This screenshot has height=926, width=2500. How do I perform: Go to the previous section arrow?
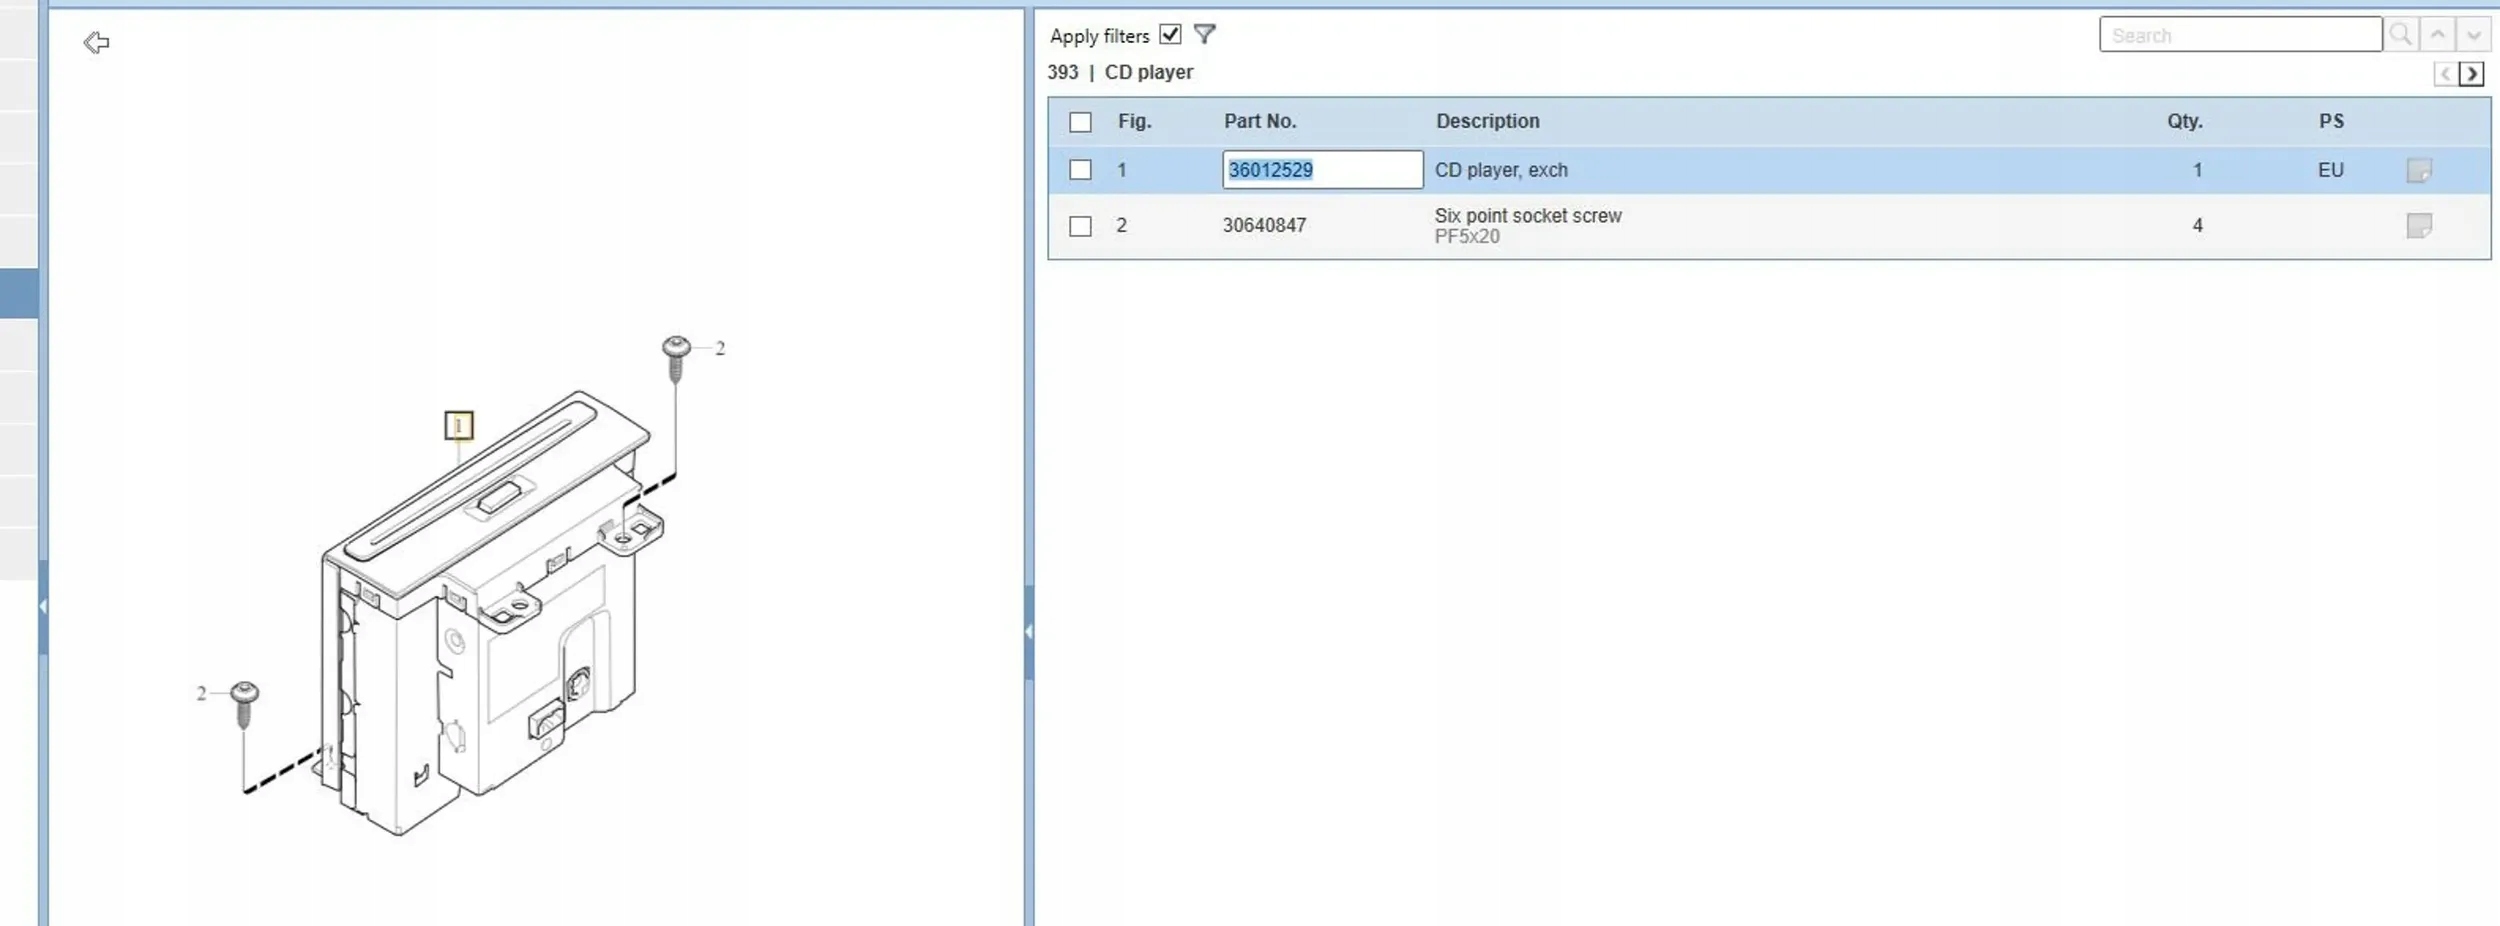click(2445, 74)
